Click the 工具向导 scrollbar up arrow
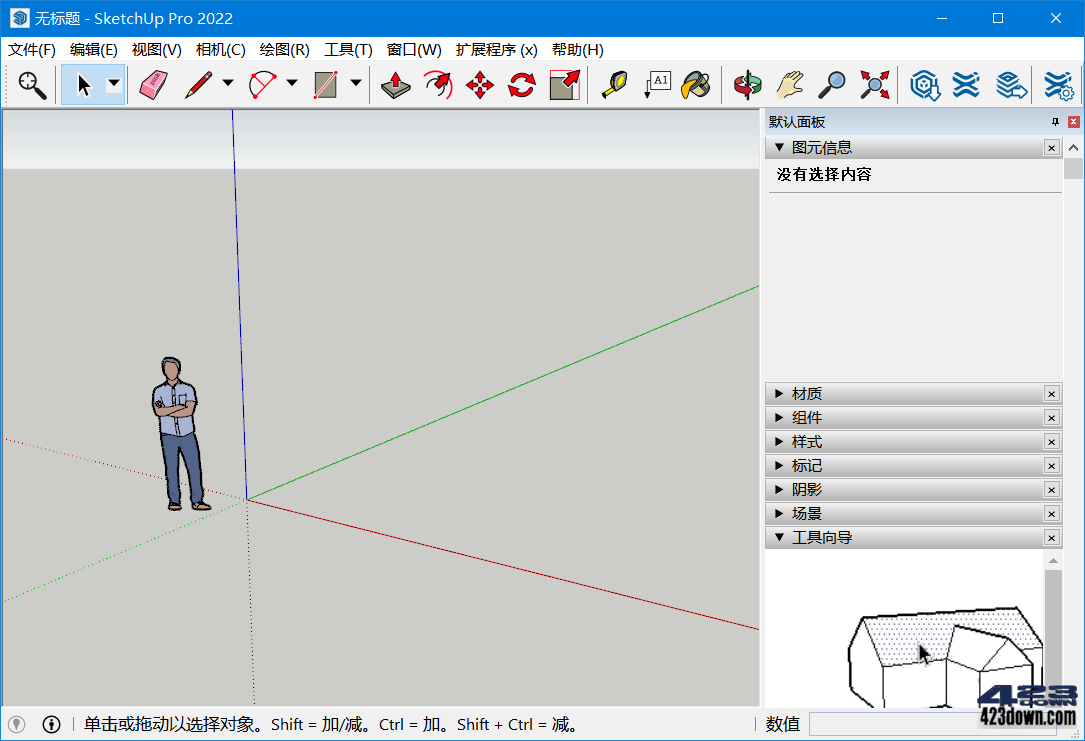The height and width of the screenshot is (741, 1085). tap(1053, 560)
